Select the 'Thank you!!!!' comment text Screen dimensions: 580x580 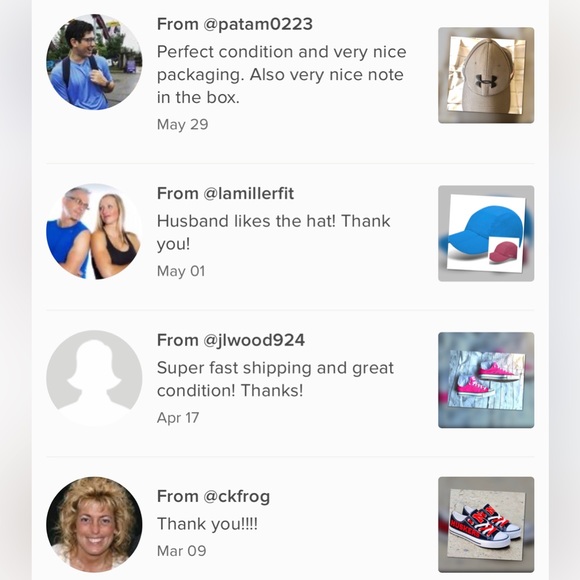pyautogui.click(x=207, y=524)
